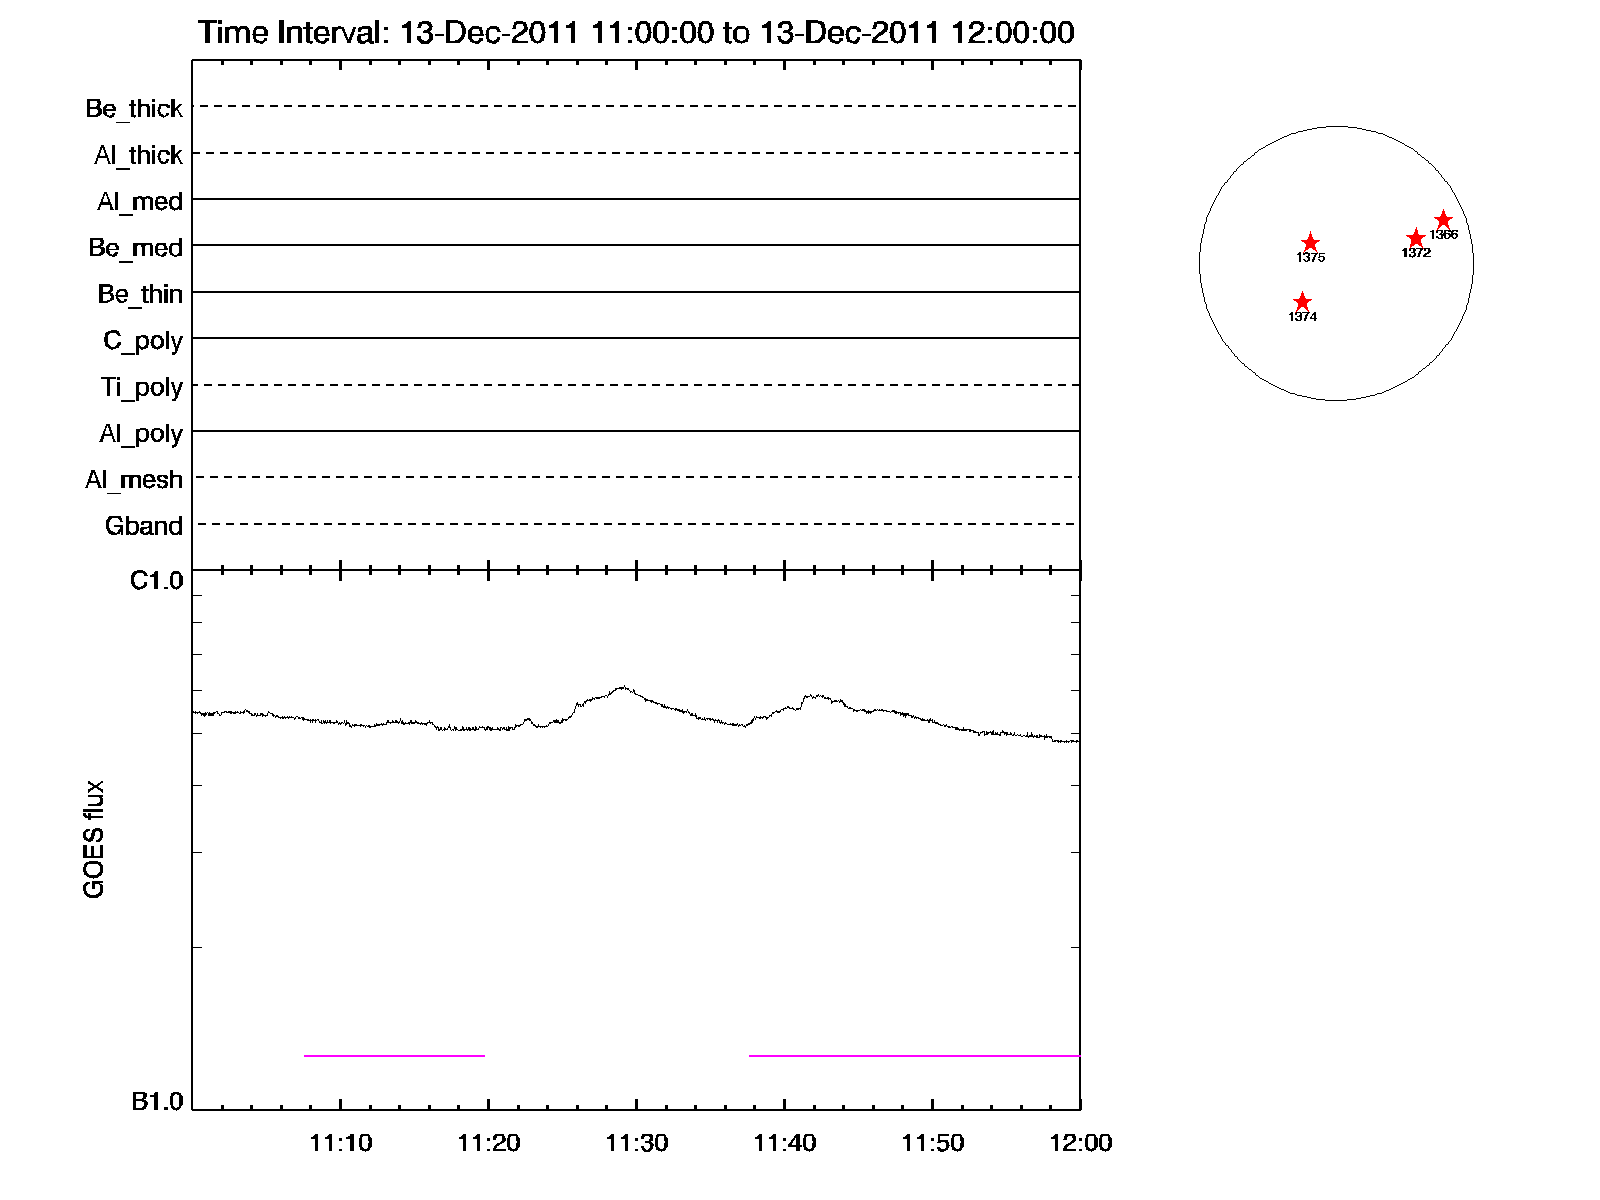Click the Be_med filter label
The height and width of the screenshot is (1200, 1600).
[135, 248]
